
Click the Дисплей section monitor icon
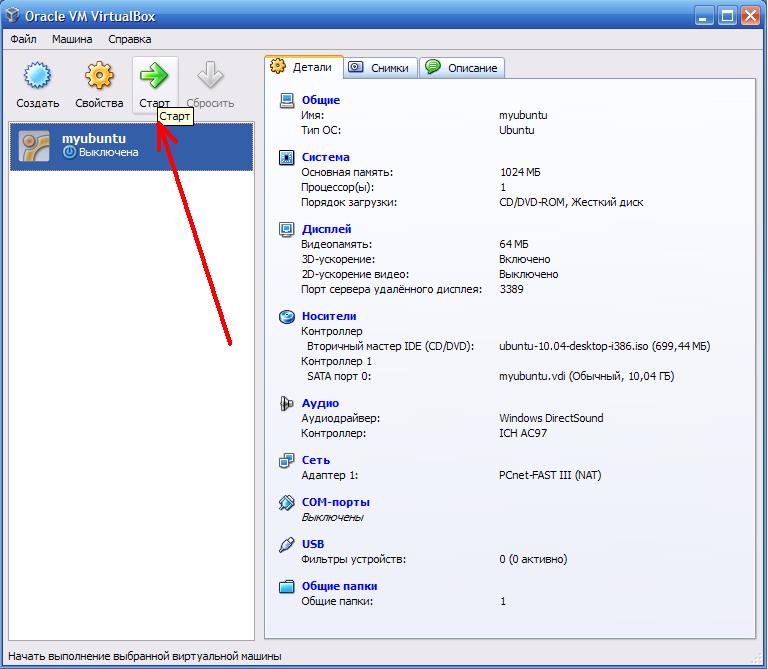coord(287,229)
